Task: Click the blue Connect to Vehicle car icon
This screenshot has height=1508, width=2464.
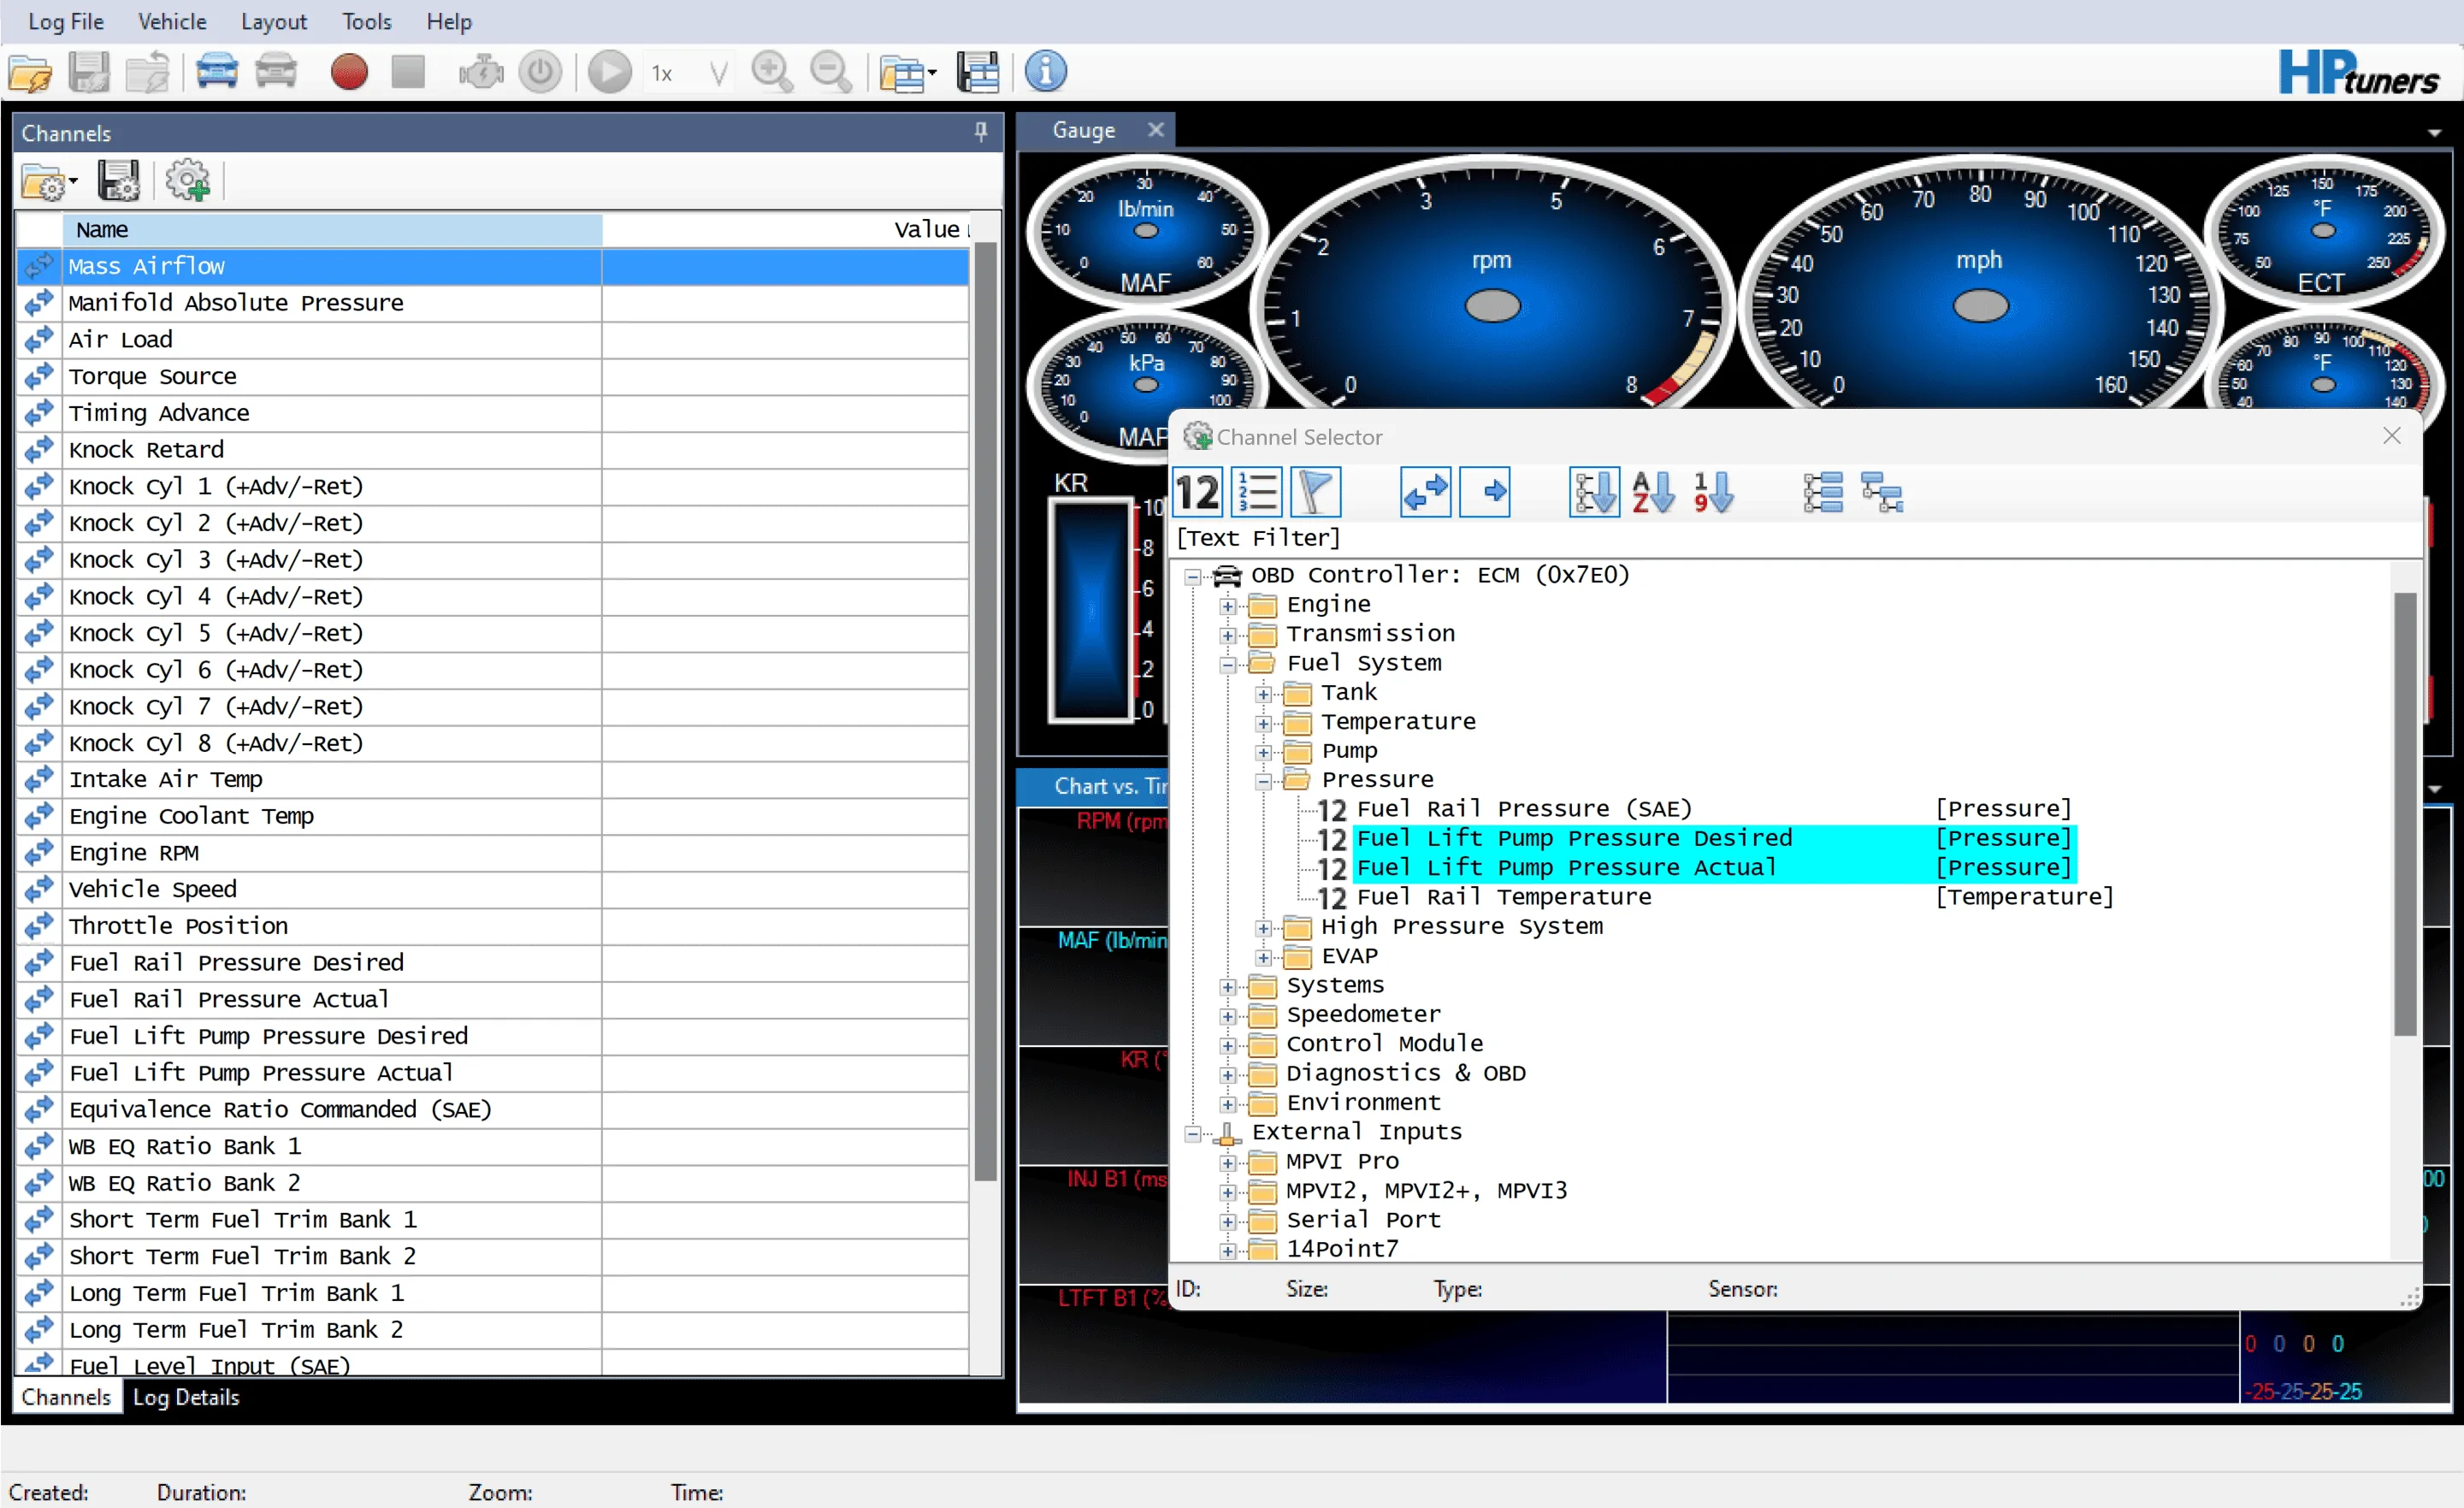Action: pos(217,72)
